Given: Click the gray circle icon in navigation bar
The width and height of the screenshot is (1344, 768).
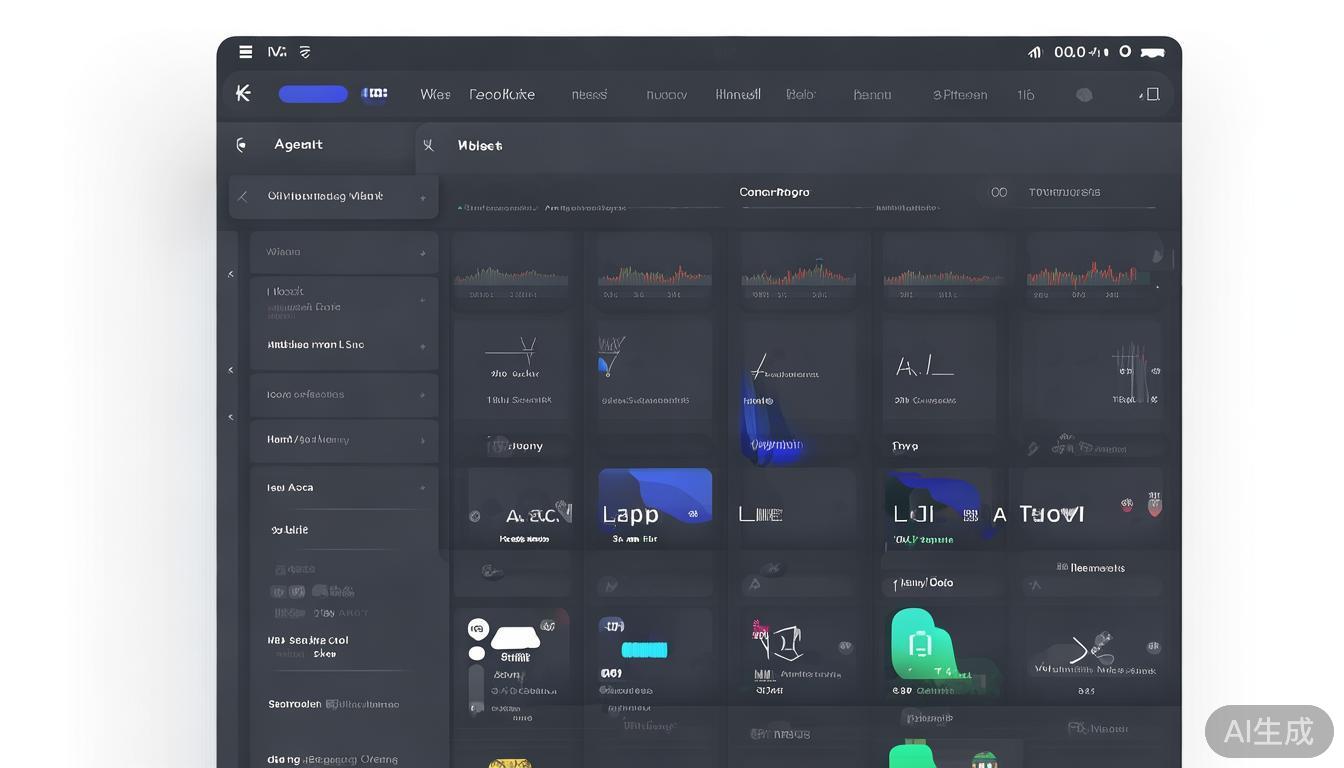Looking at the screenshot, I should [1084, 95].
